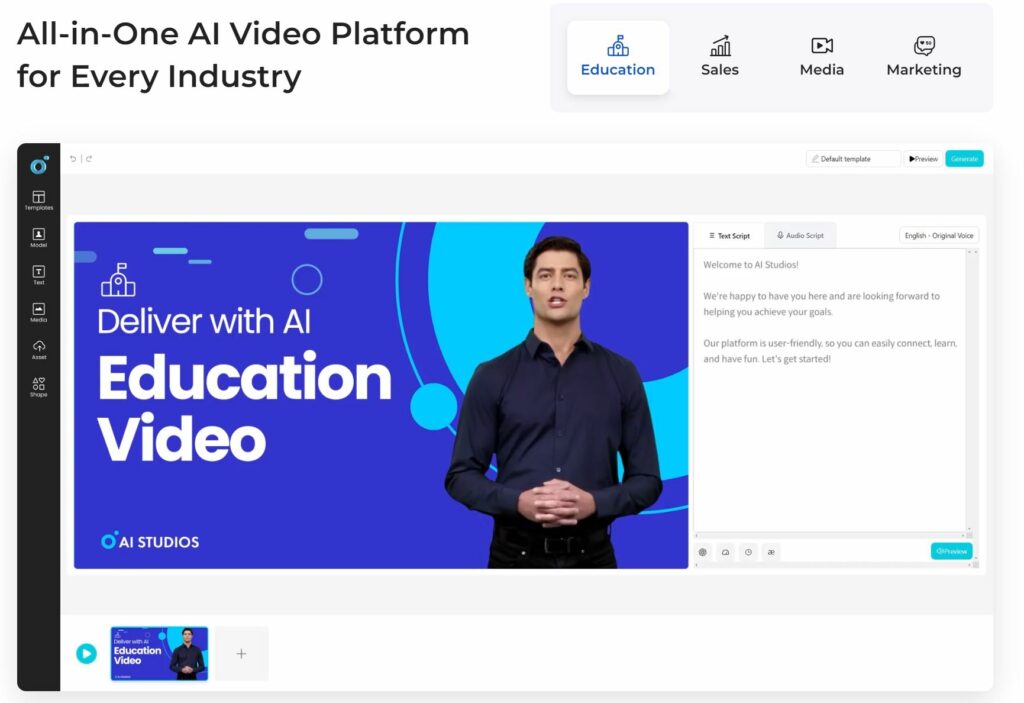This screenshot has width=1024, height=703.
Task: Switch to the Audio Script tab
Action: click(801, 236)
